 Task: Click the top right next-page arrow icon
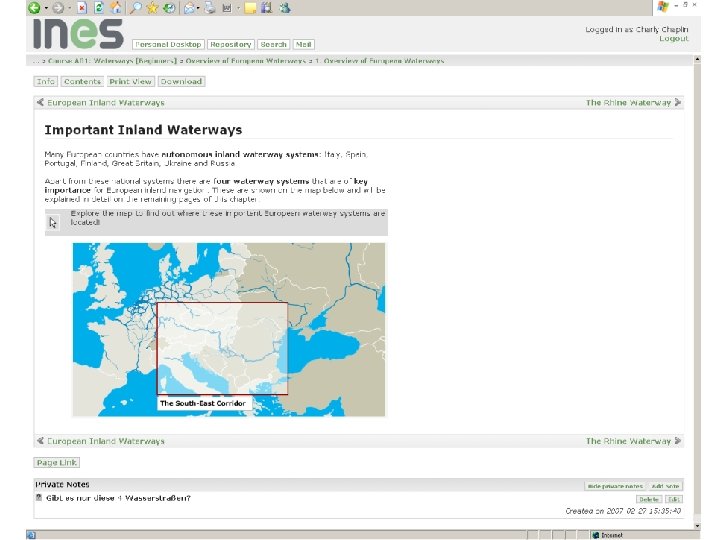tap(678, 102)
